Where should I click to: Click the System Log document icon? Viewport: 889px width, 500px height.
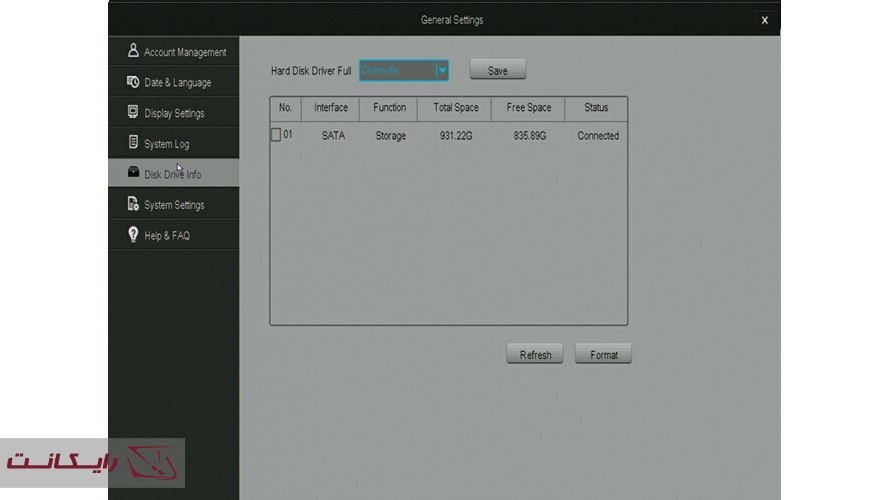click(133, 143)
